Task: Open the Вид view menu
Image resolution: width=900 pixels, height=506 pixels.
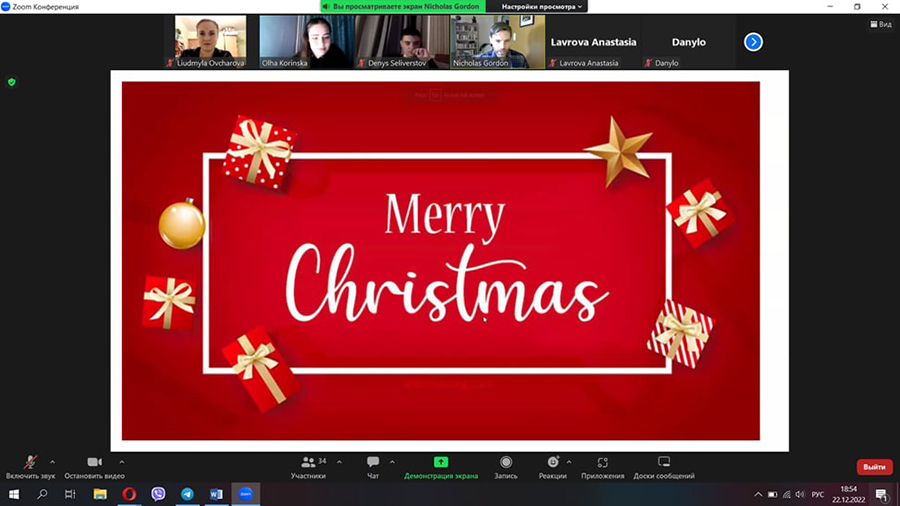Action: click(880, 24)
